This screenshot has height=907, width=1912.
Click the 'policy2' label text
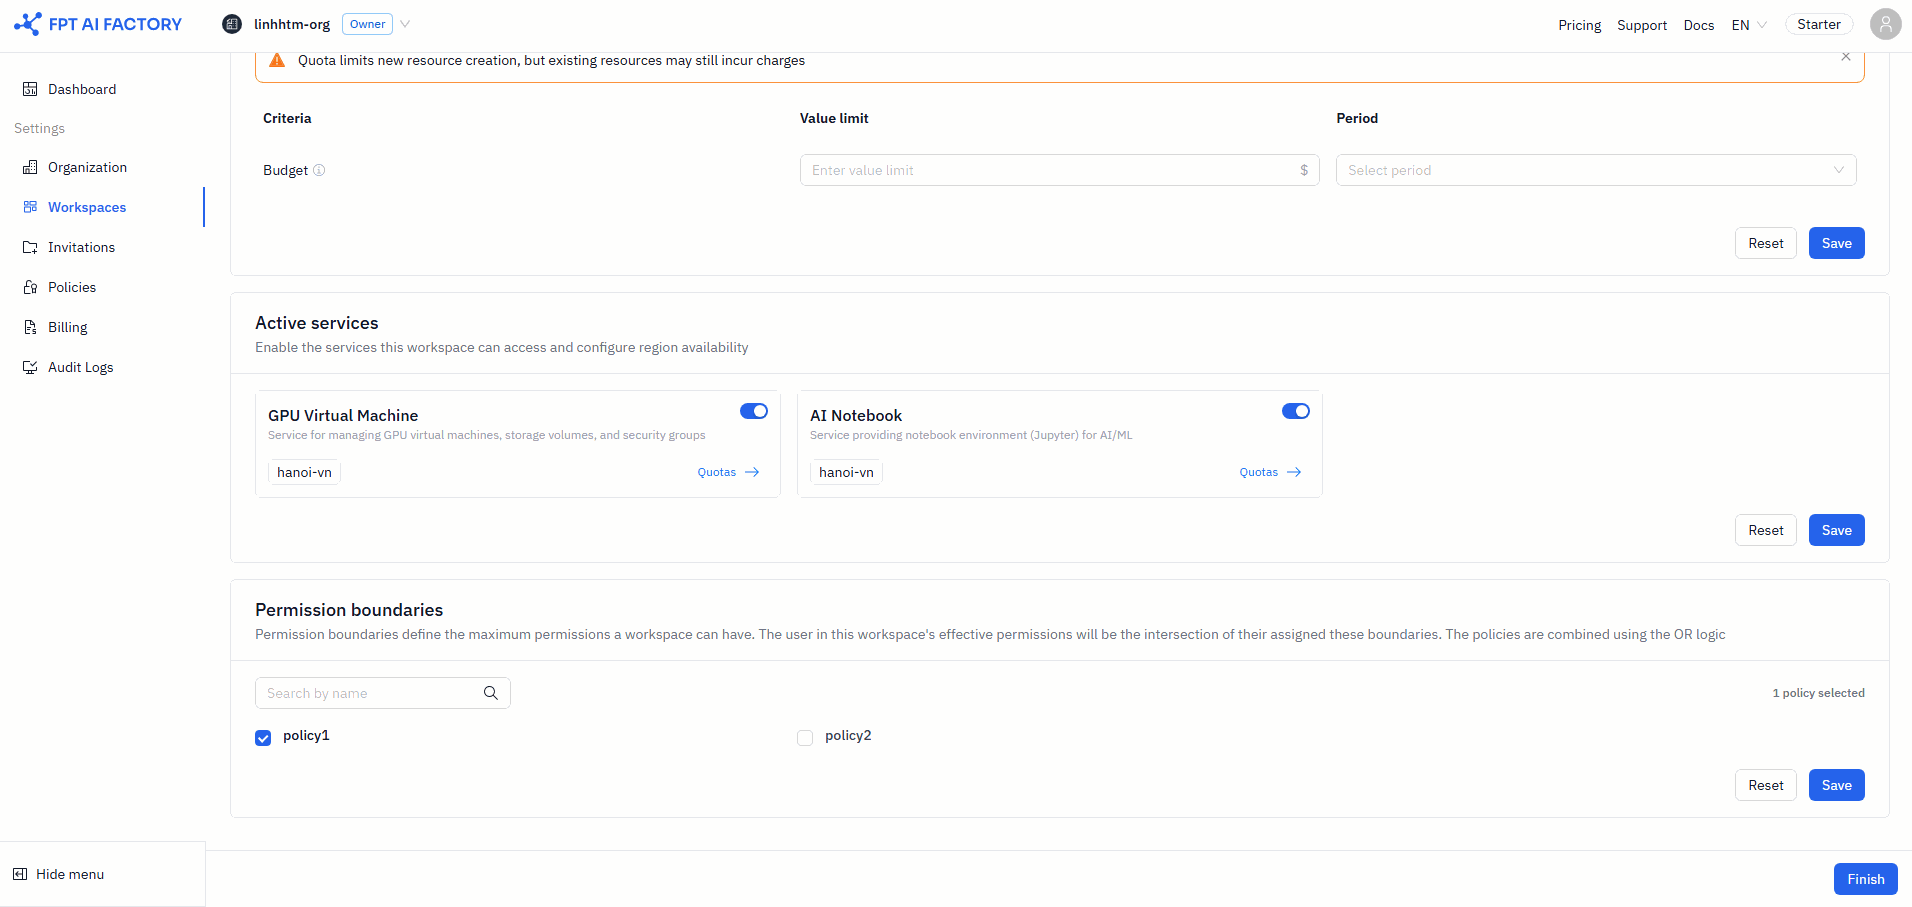[x=848, y=735]
